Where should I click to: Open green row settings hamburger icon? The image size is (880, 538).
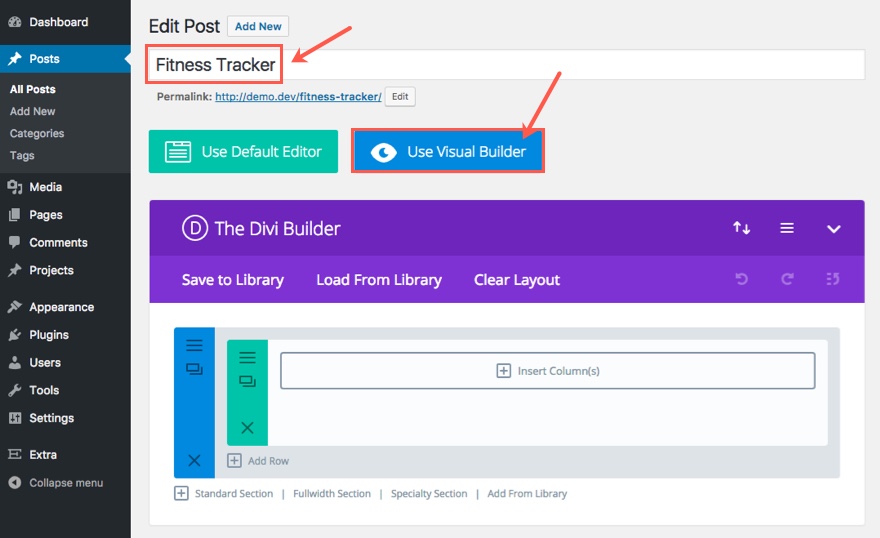click(x=247, y=357)
